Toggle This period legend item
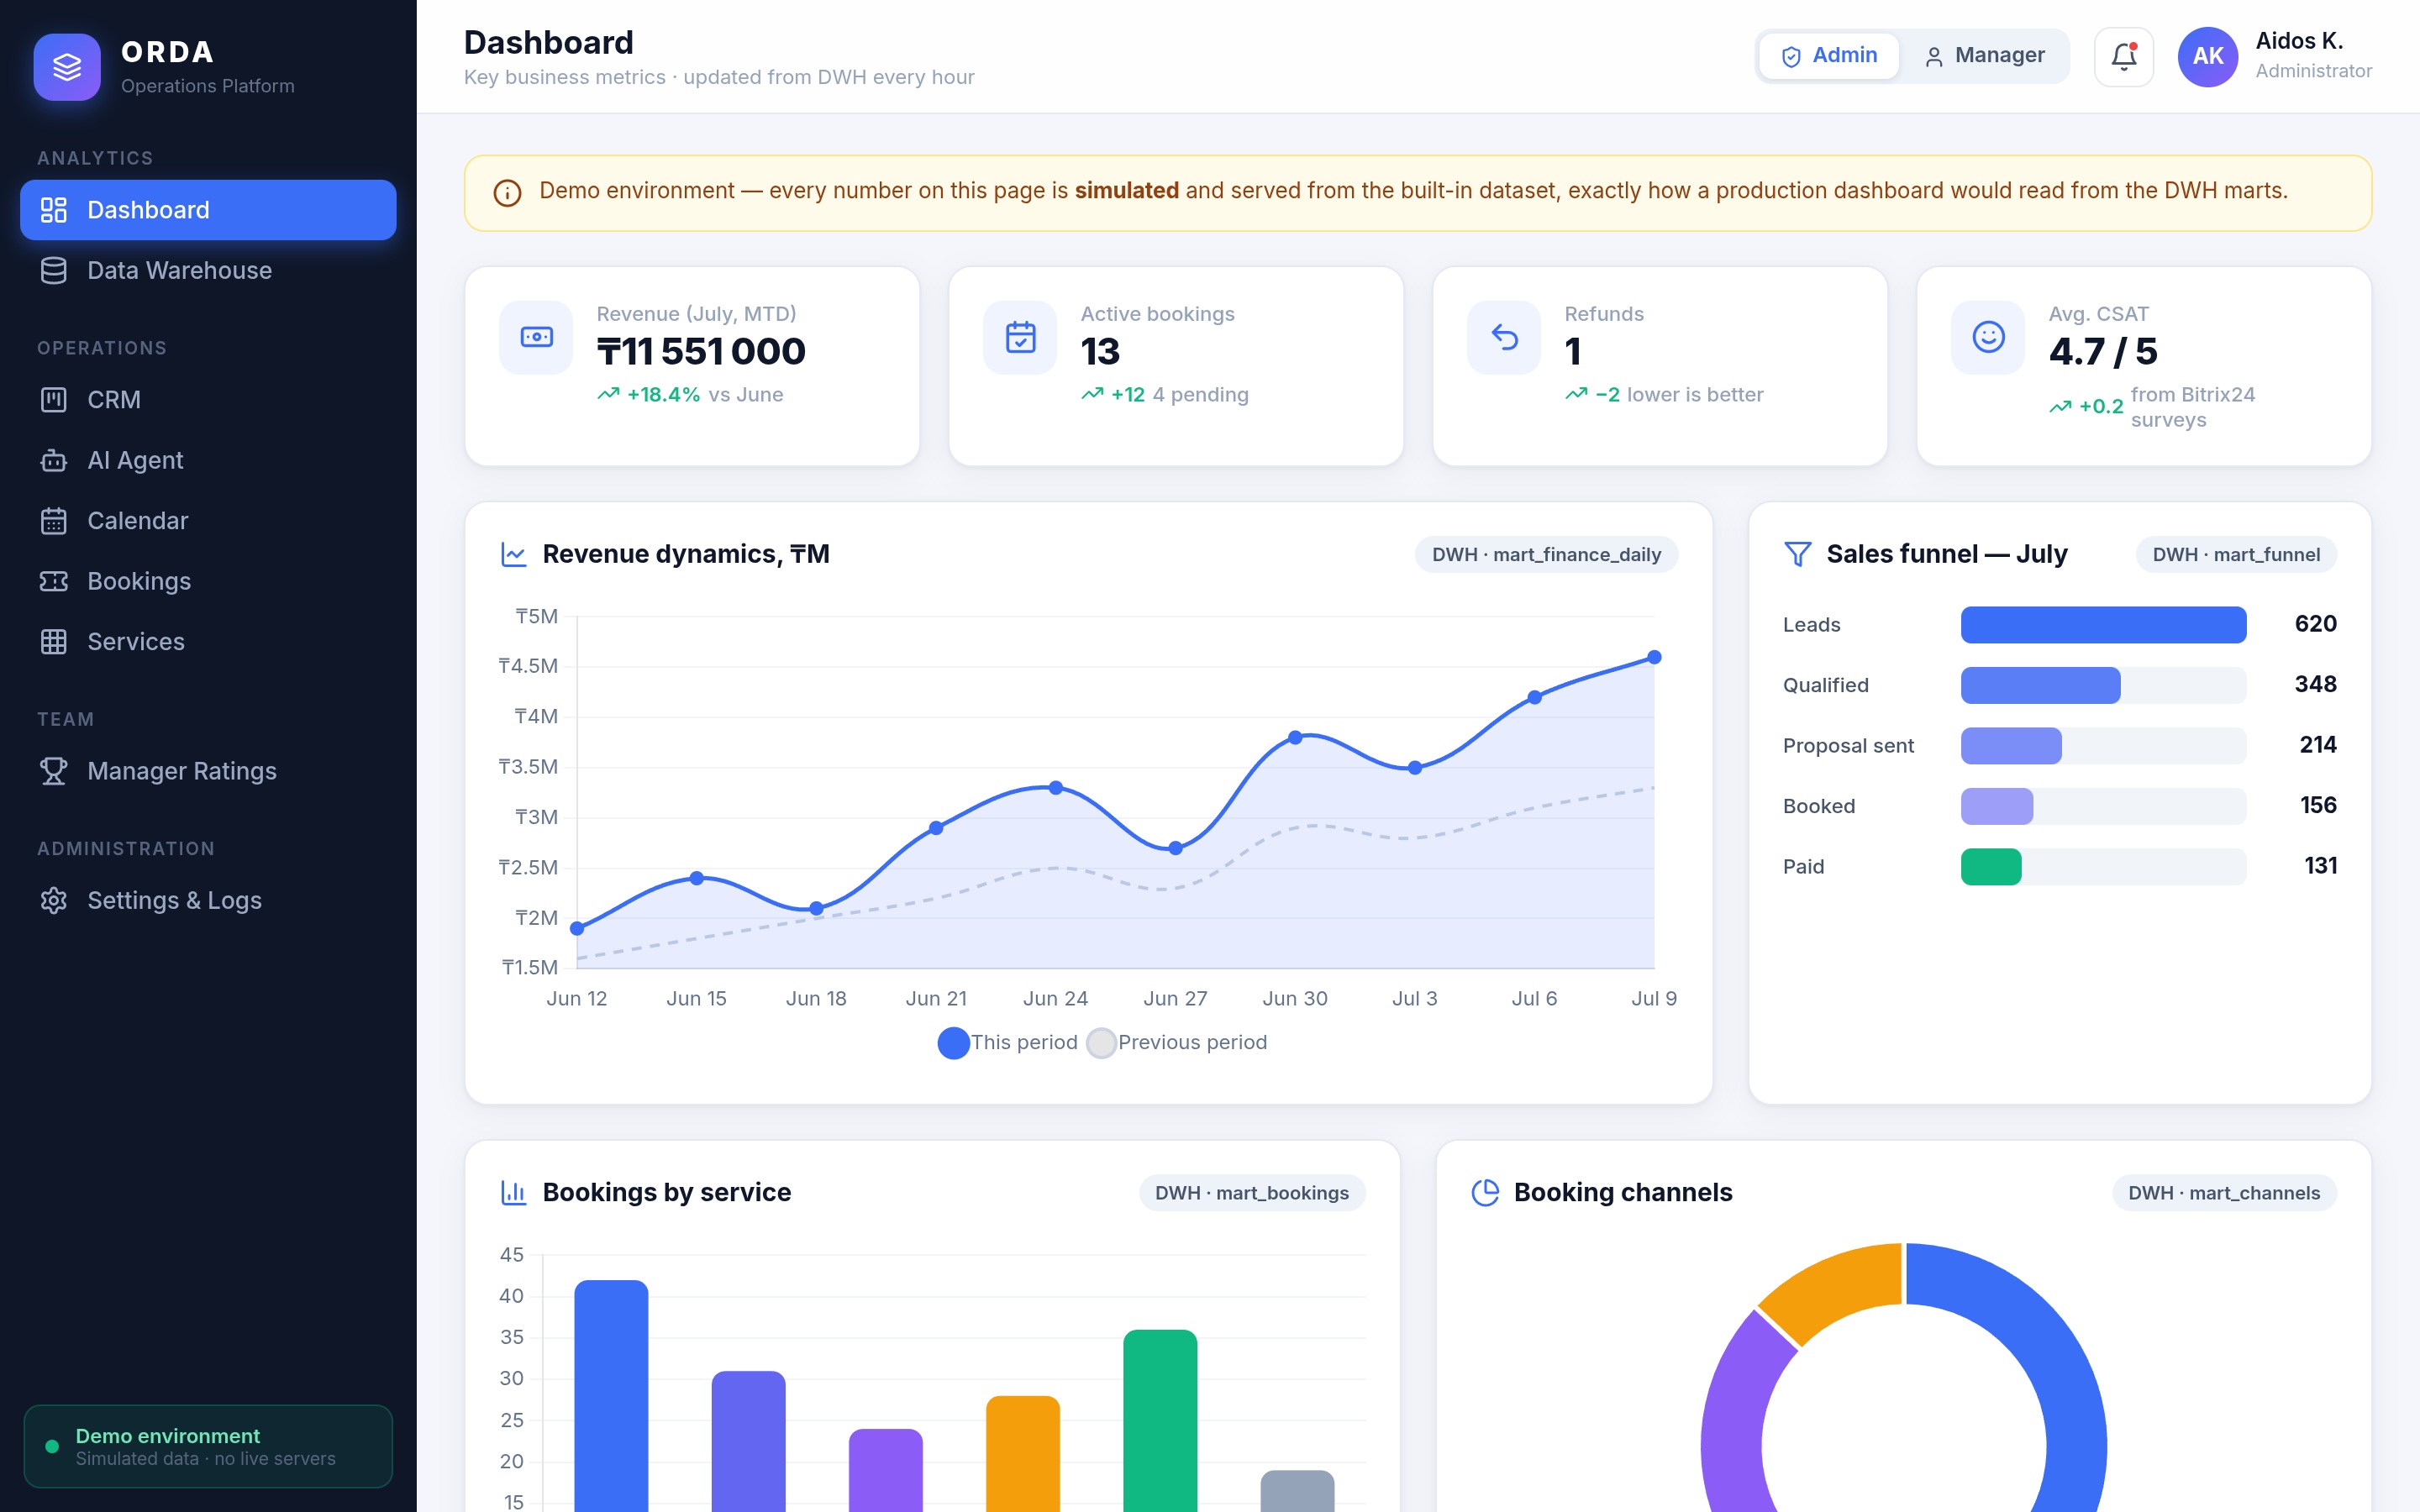2420x1512 pixels. pyautogui.click(x=1008, y=1042)
